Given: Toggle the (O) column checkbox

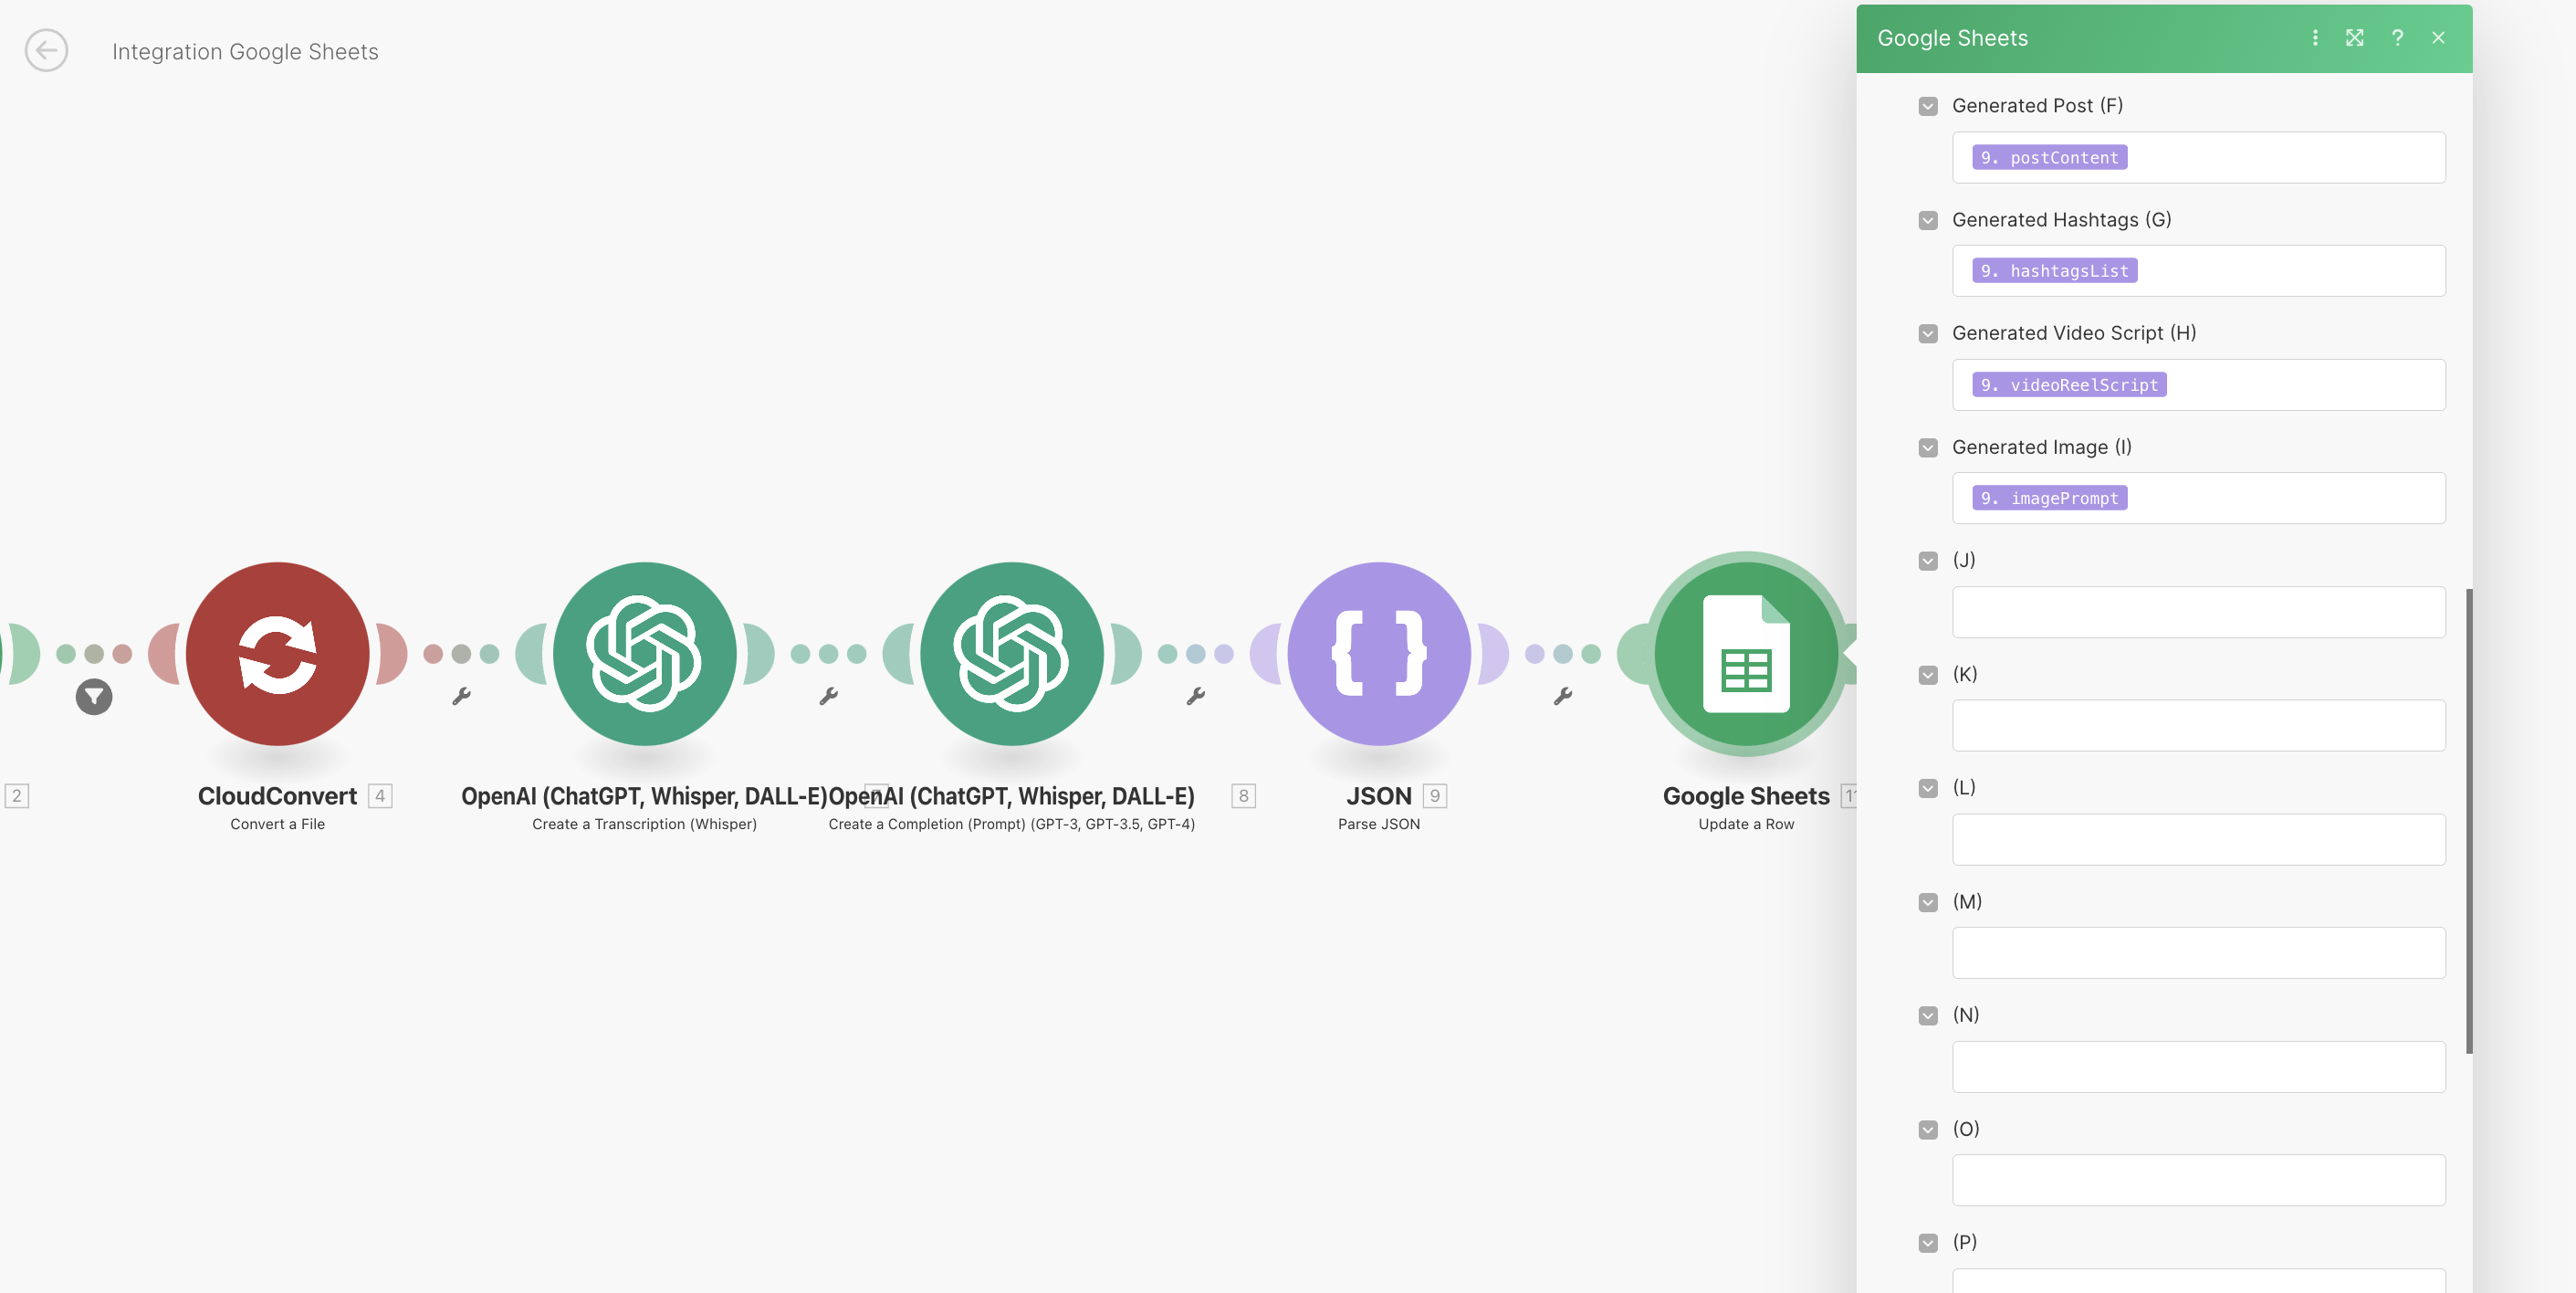Looking at the screenshot, I should point(1928,1130).
